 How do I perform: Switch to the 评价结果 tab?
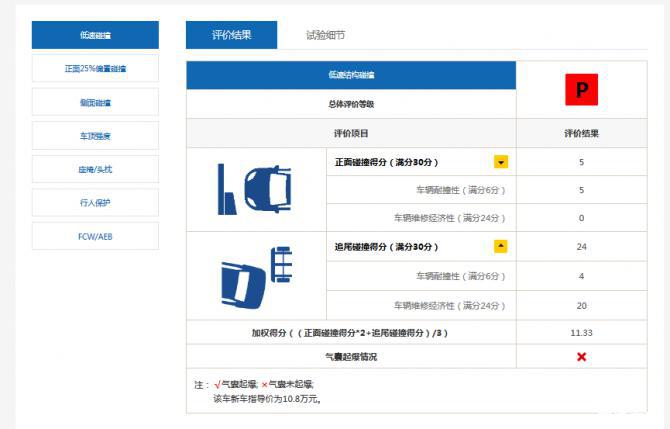click(231, 35)
